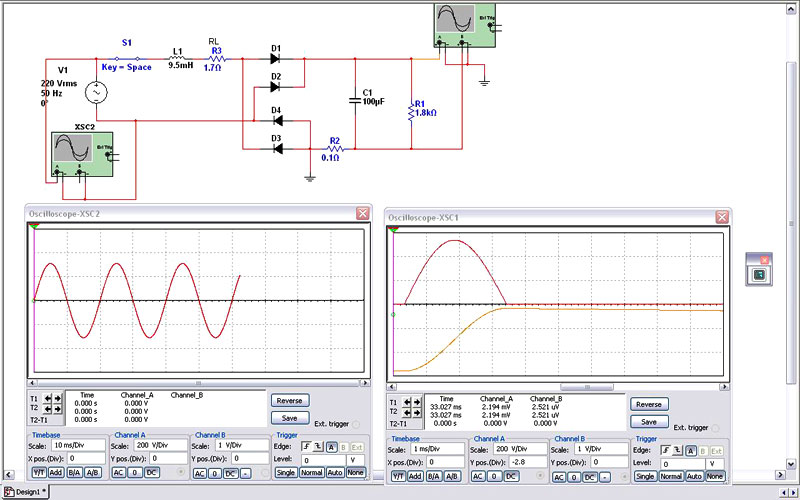Move cursor T1 right in Oscilloscope-XSC2
The height and width of the screenshot is (500, 800).
[56, 400]
